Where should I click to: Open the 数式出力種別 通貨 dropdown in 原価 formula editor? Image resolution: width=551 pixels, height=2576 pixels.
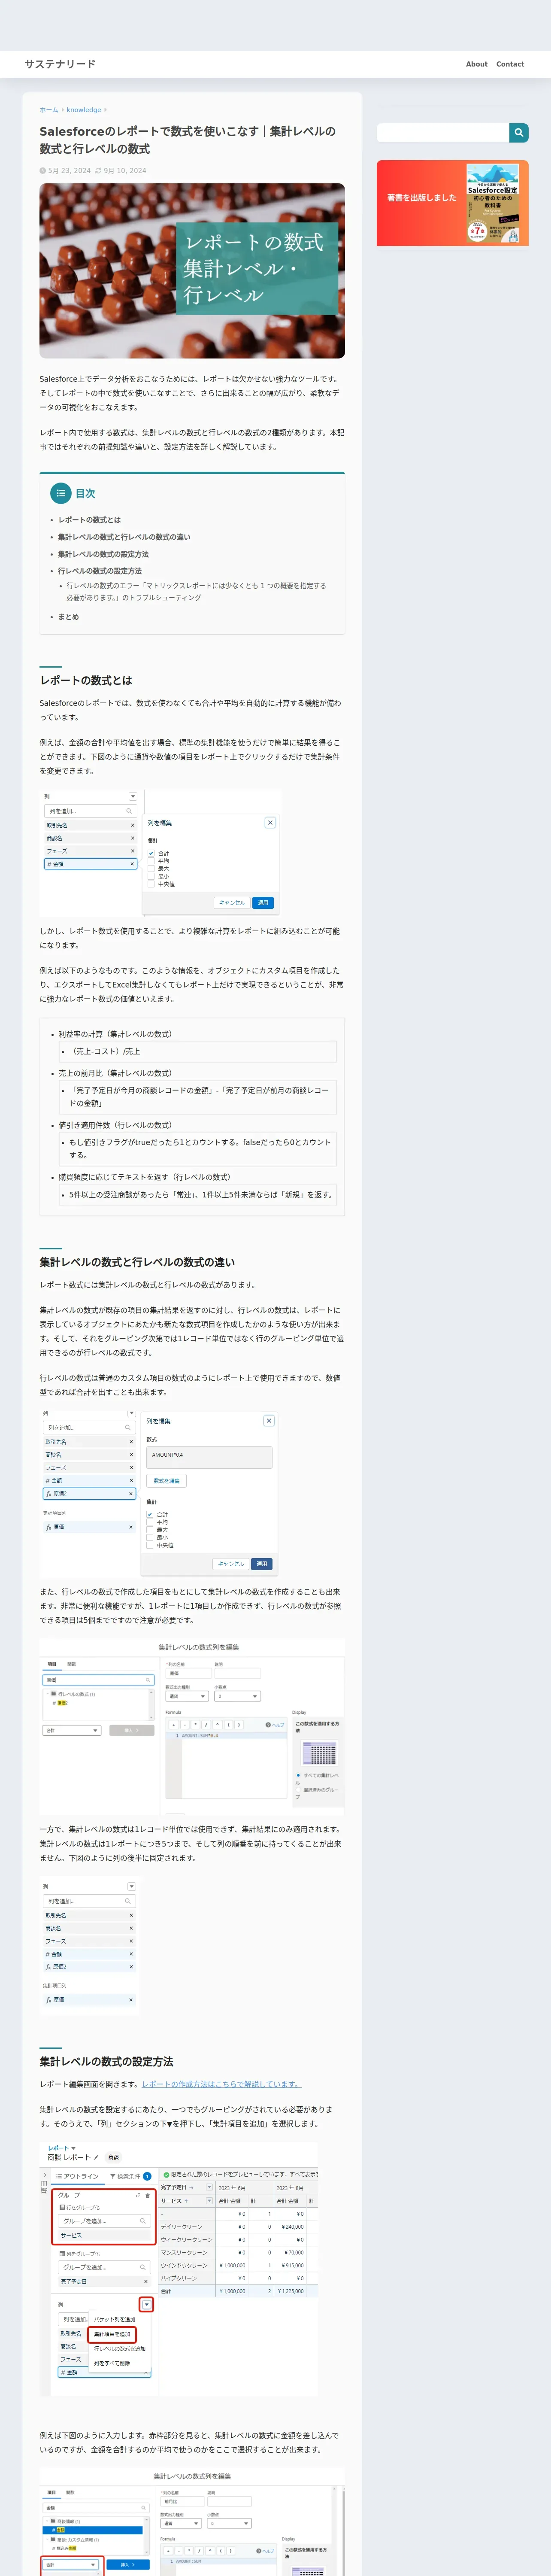(x=187, y=1696)
